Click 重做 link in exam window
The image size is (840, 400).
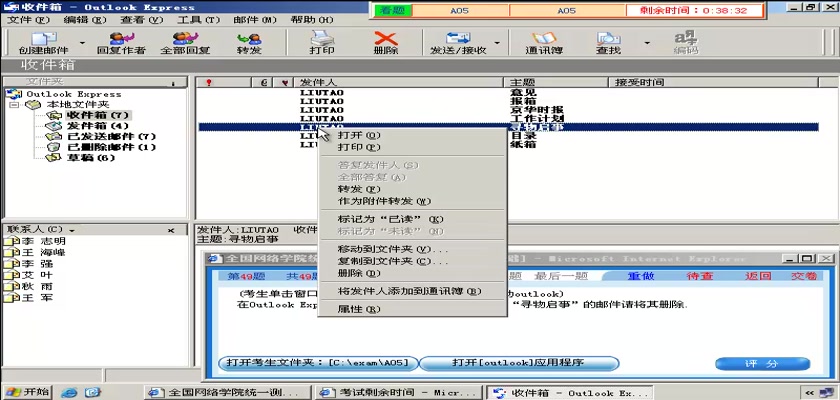pyautogui.click(x=641, y=276)
